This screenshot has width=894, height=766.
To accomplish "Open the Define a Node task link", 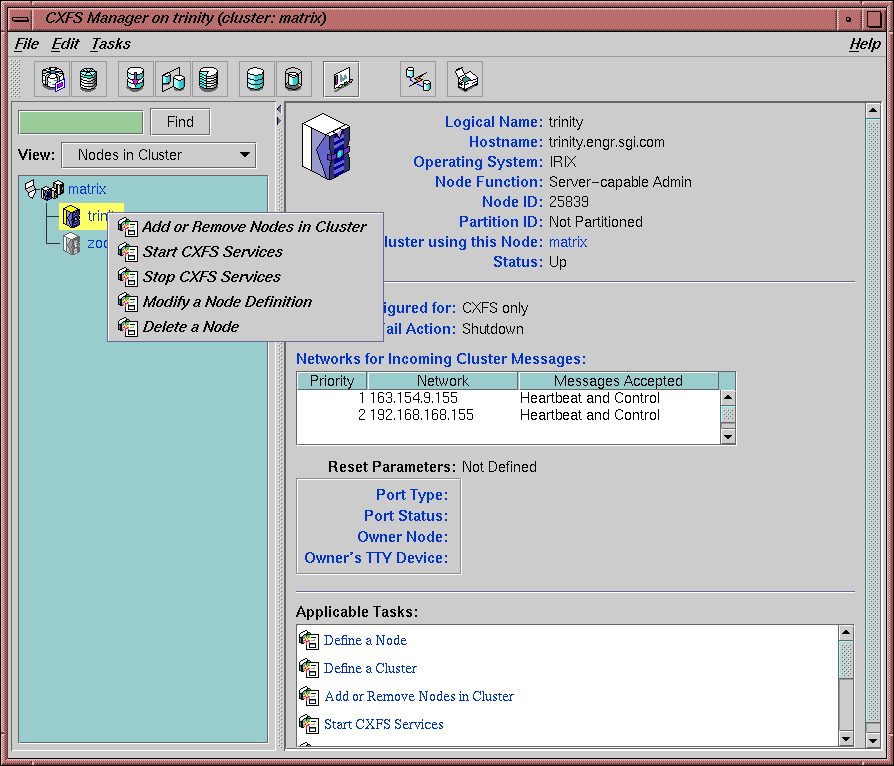I will pyautogui.click(x=365, y=641).
